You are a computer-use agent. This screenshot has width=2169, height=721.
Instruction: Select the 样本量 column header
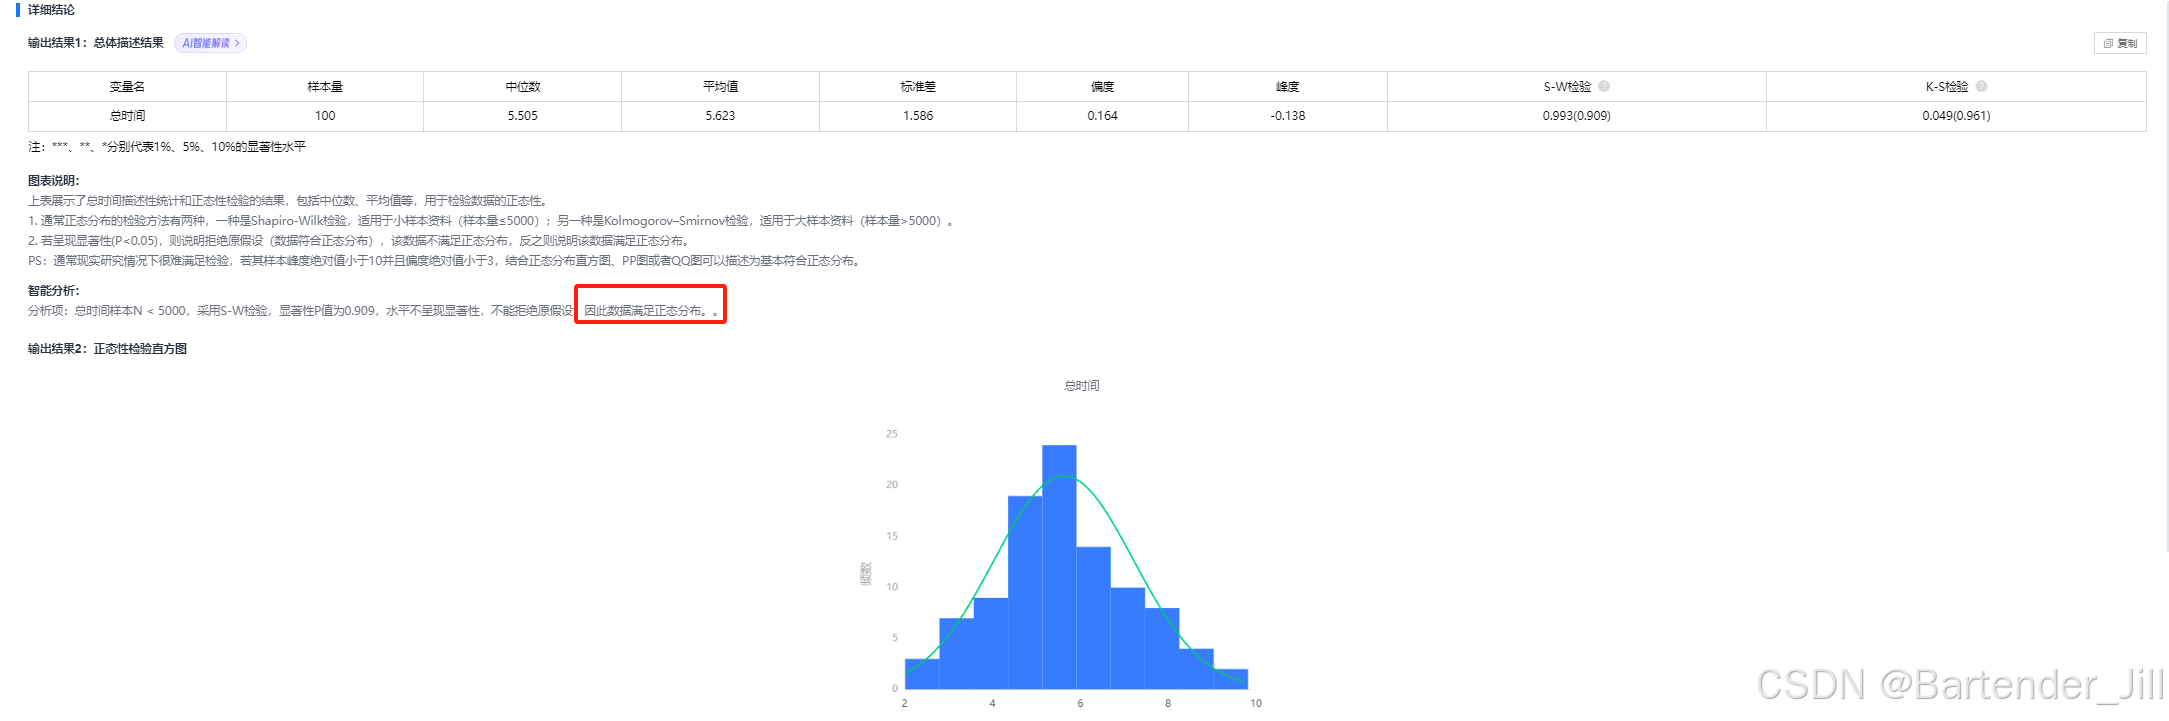(x=325, y=87)
